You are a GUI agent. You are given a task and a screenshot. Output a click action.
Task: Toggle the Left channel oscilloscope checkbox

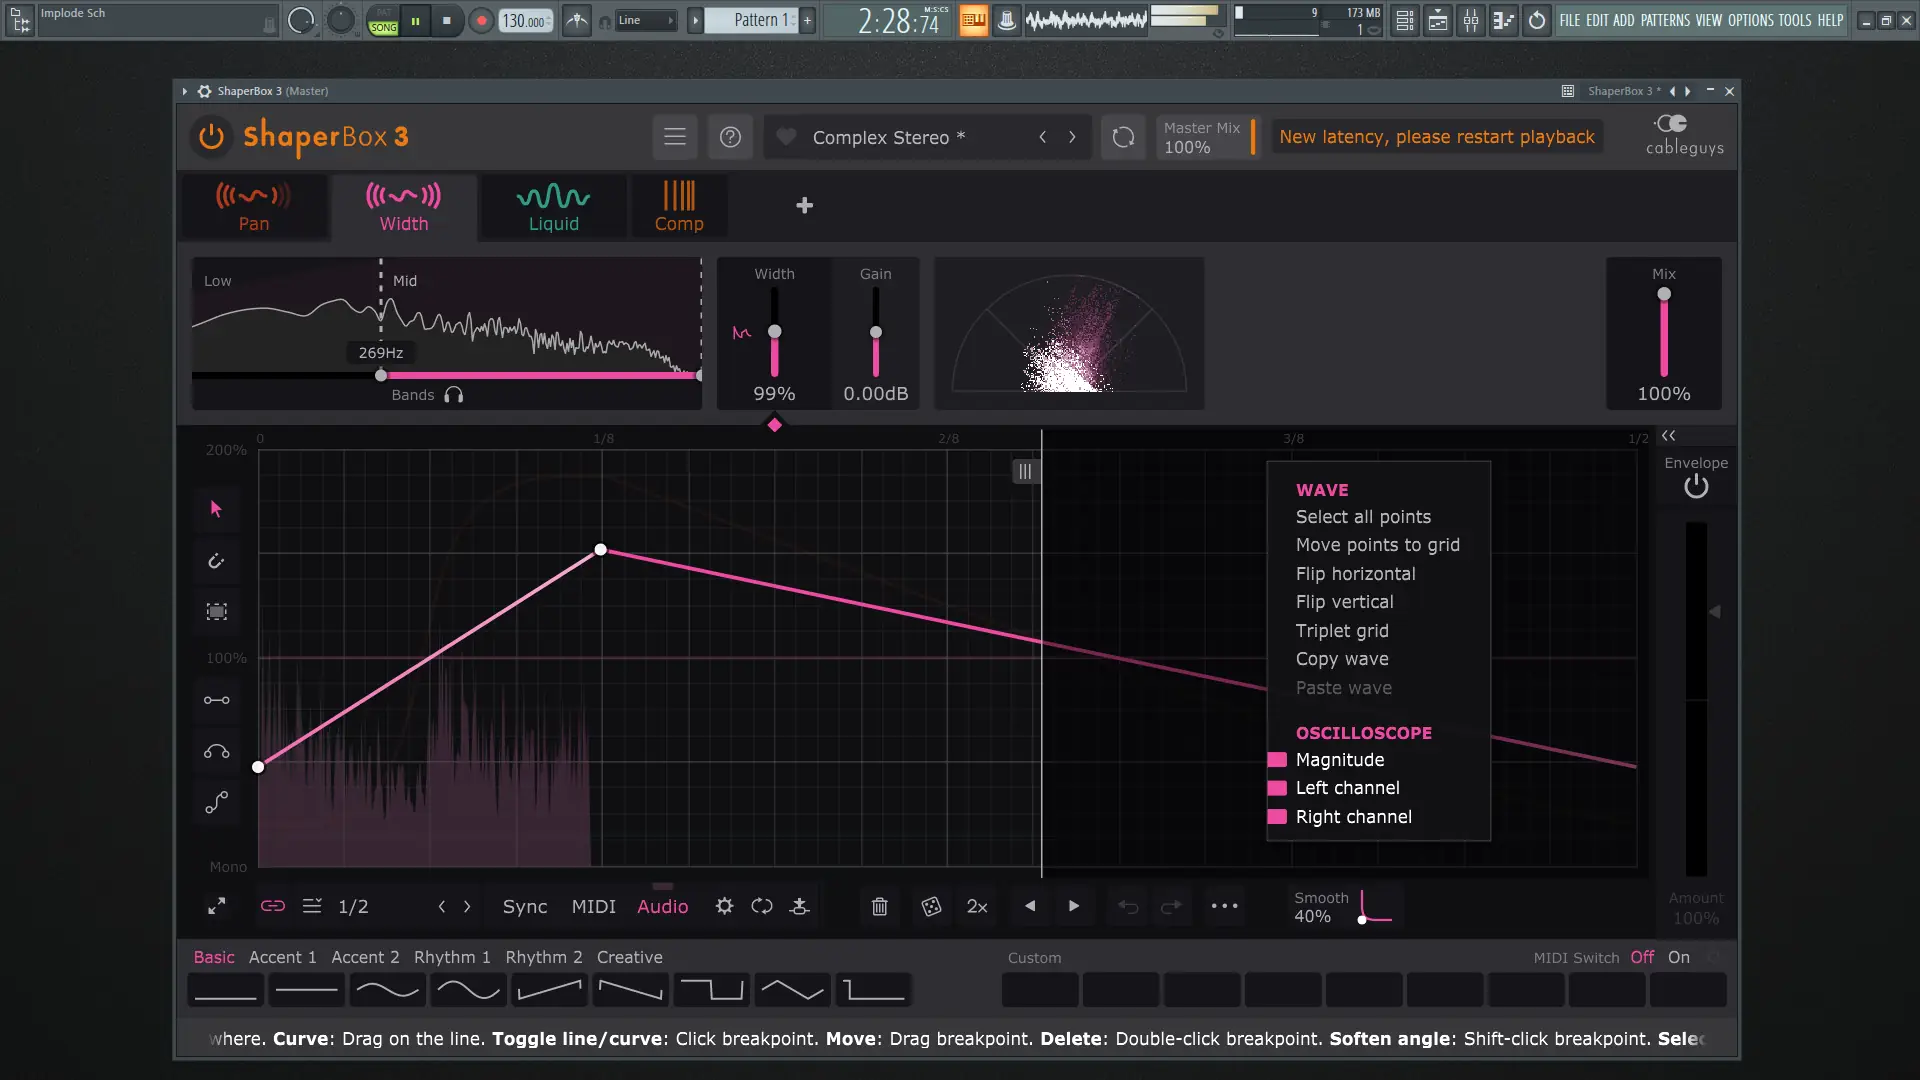pos(1277,788)
